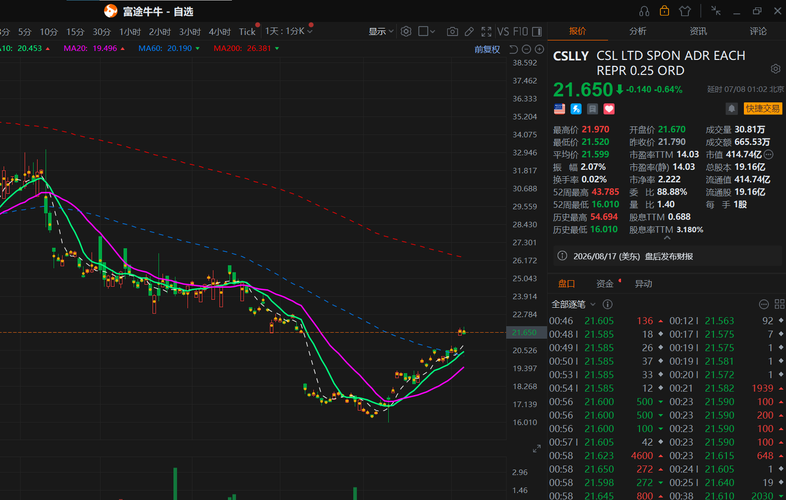Select the 30分 timeframe

click(101, 32)
